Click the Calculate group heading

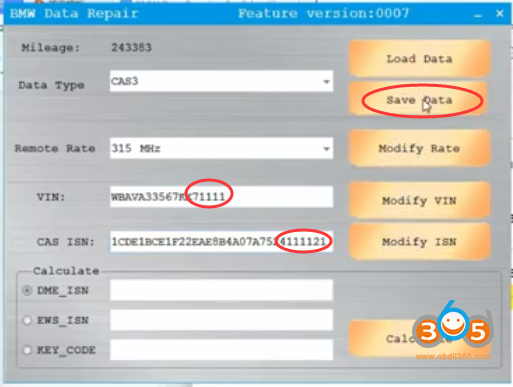click(66, 271)
